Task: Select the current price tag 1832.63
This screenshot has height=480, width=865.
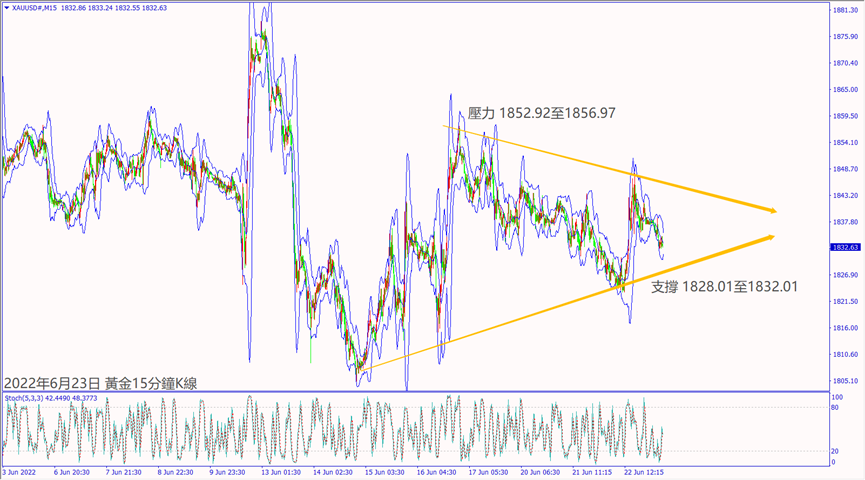Action: pyautogui.click(x=846, y=246)
